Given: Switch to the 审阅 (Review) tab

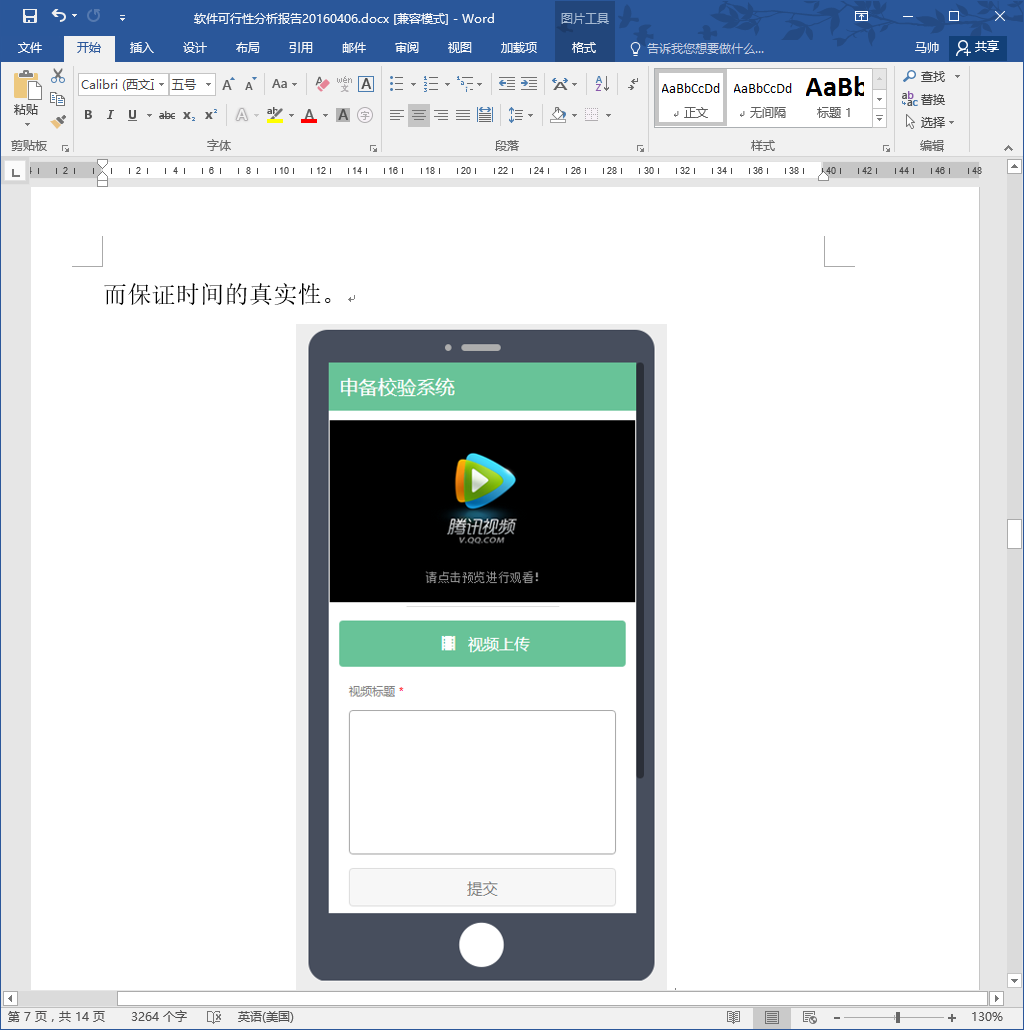Looking at the screenshot, I should click(407, 48).
